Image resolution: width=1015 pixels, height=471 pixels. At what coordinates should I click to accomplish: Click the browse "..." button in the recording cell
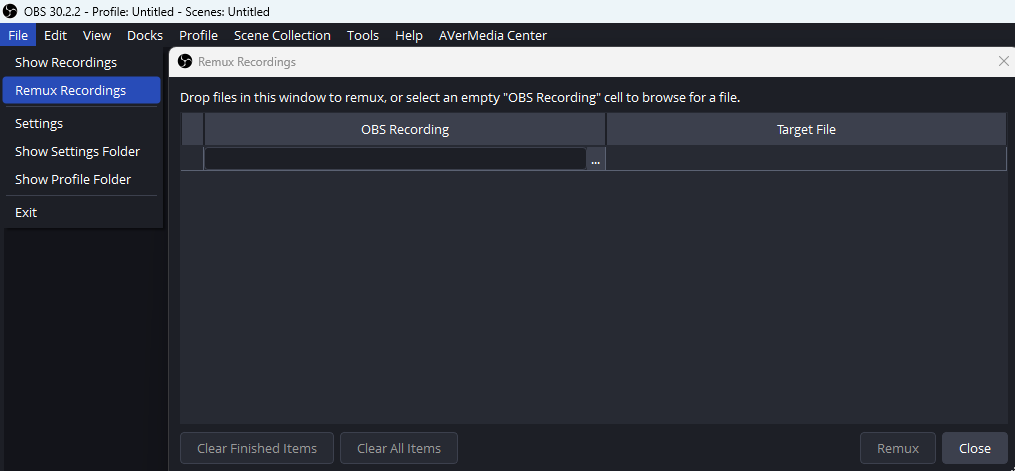(x=595, y=159)
